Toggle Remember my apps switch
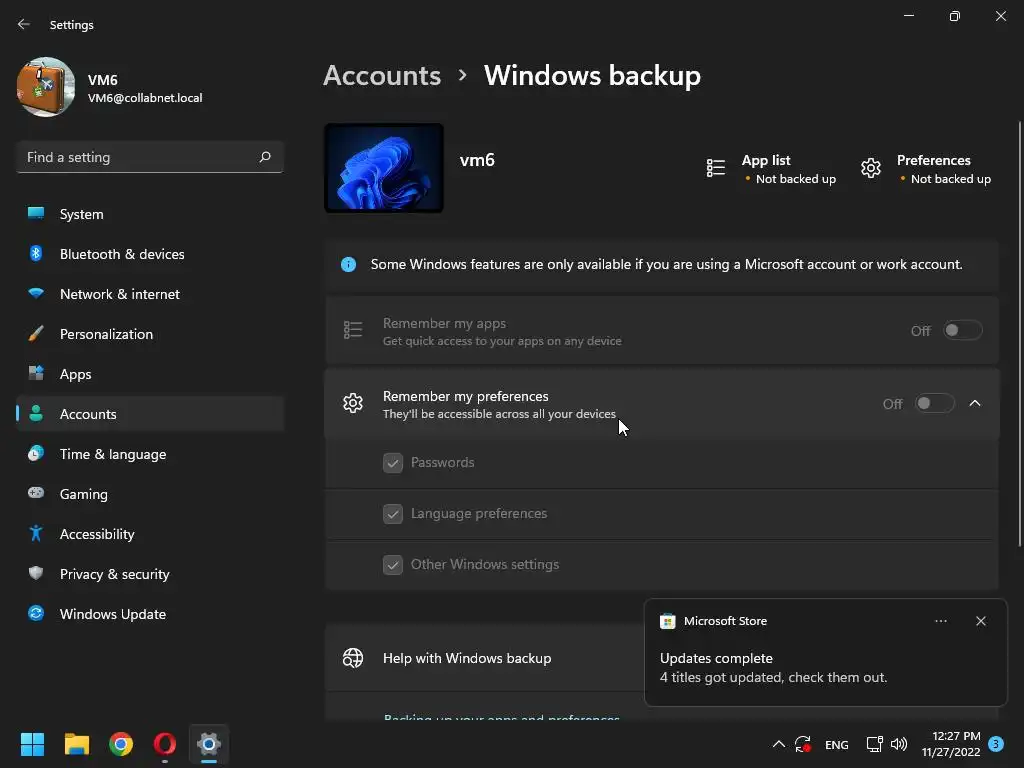 click(x=962, y=331)
